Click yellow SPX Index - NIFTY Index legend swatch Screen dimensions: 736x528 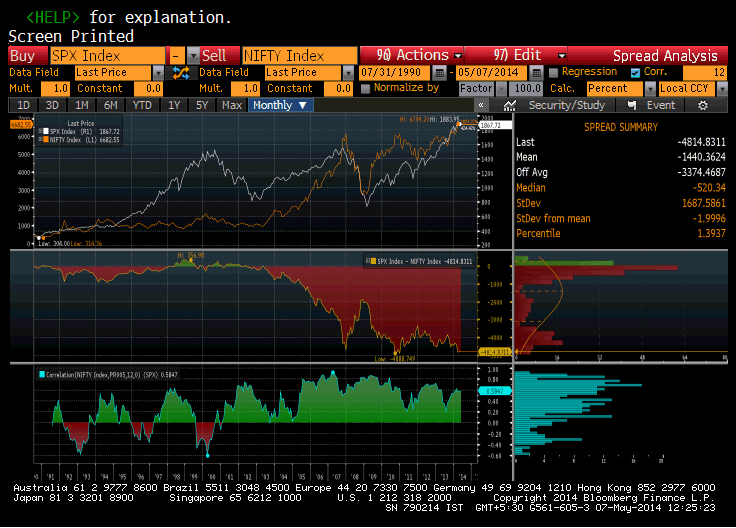[x=373, y=261]
